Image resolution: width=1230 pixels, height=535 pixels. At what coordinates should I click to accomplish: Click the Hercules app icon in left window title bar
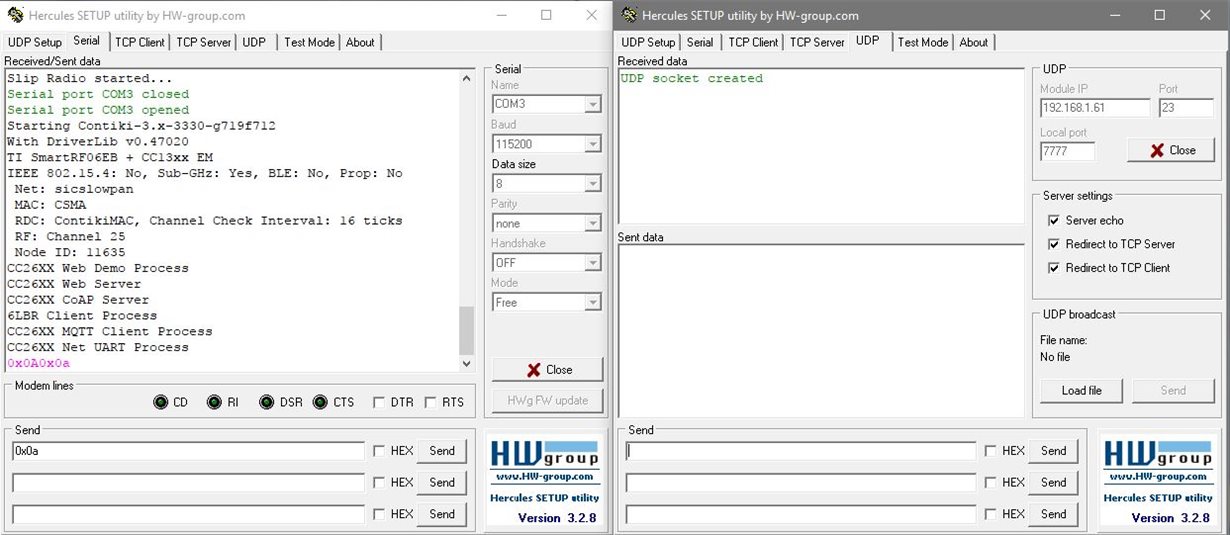[x=15, y=15]
